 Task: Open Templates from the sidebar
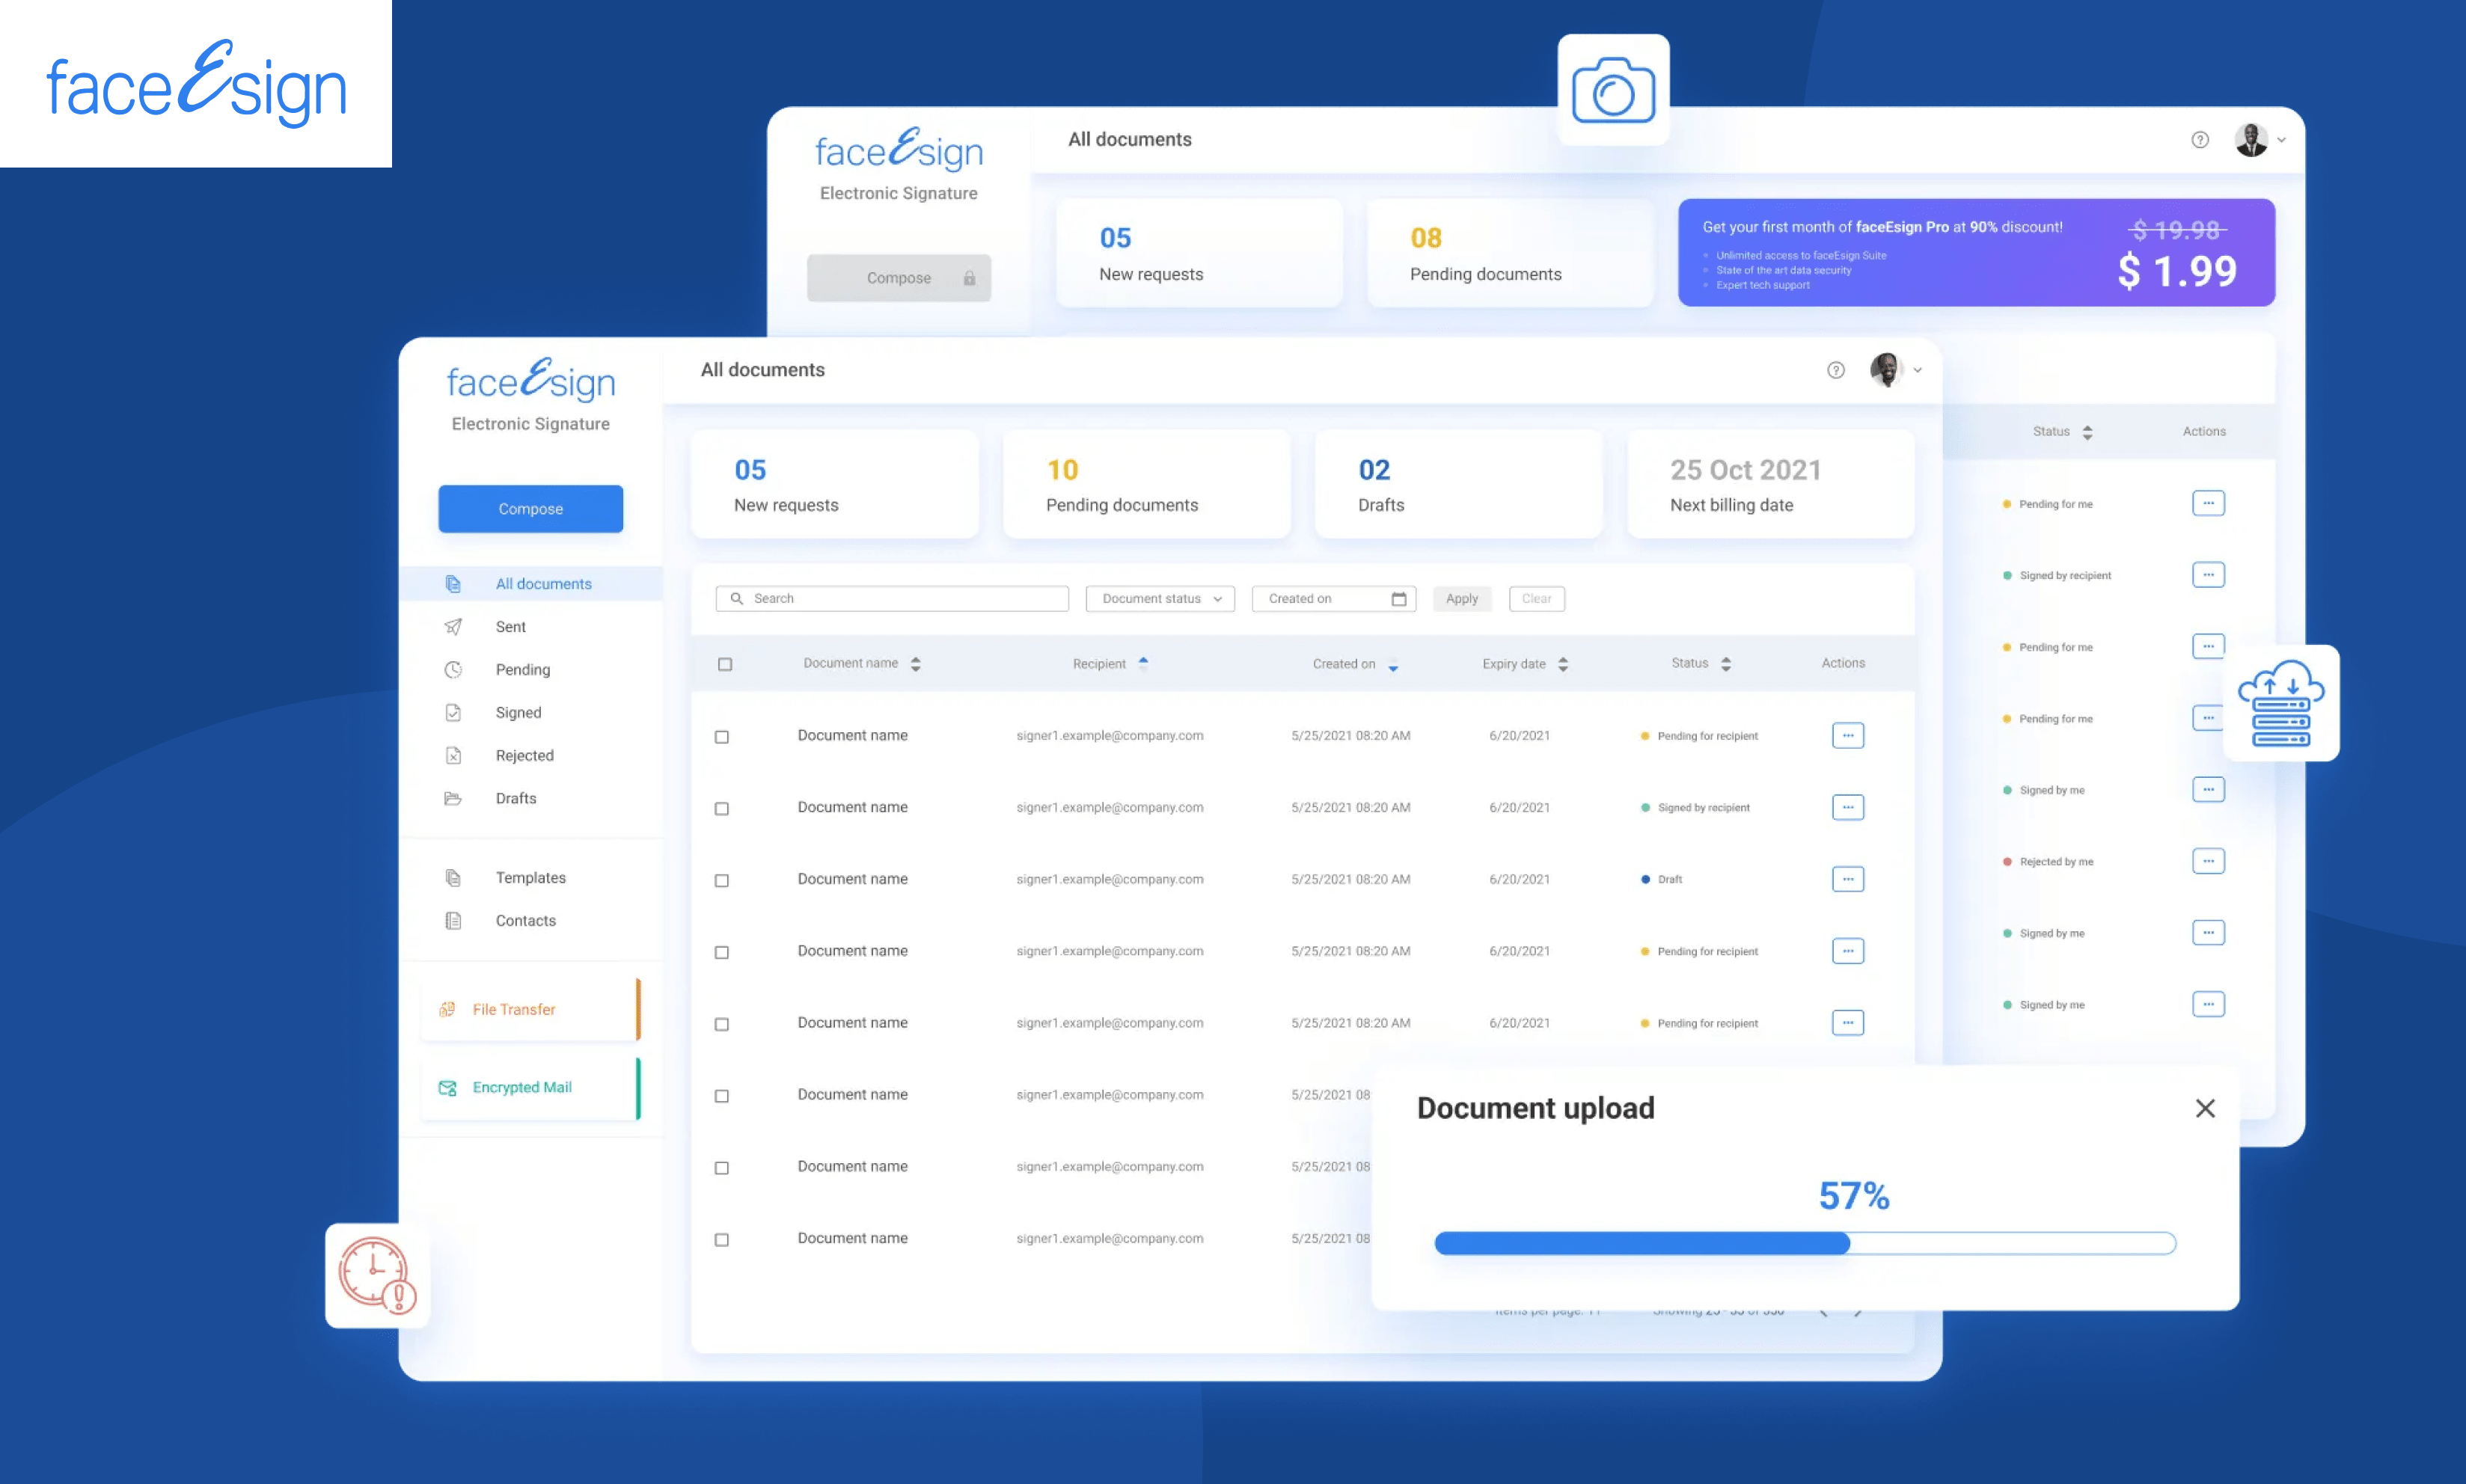(530, 877)
